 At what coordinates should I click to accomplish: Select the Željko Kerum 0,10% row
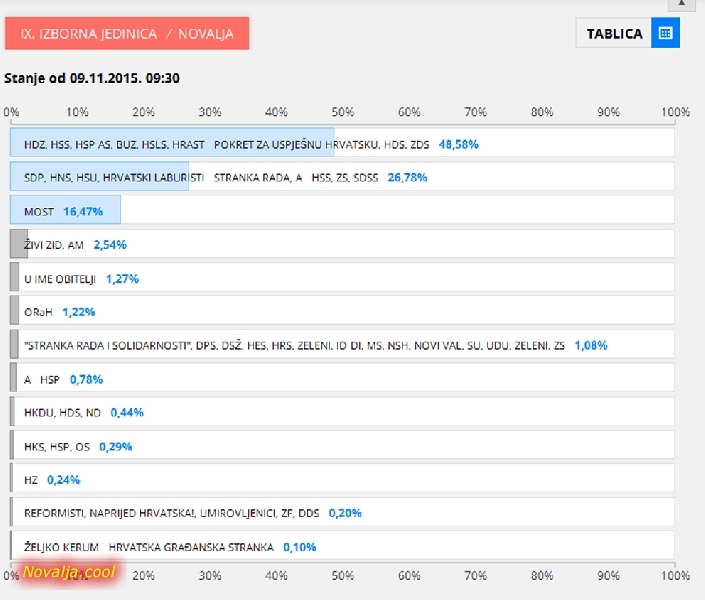[342, 546]
